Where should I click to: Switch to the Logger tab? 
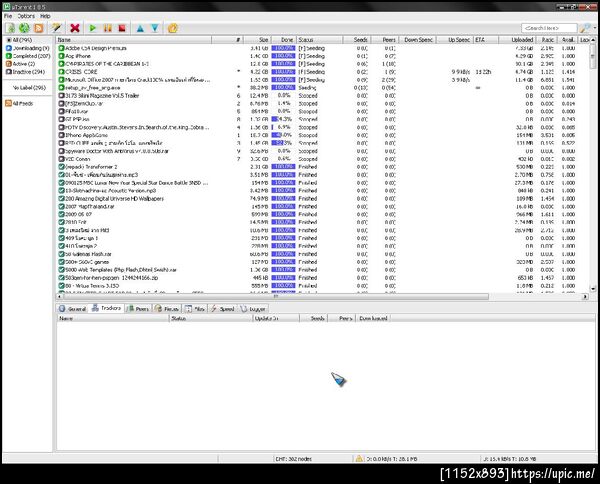click(x=253, y=308)
